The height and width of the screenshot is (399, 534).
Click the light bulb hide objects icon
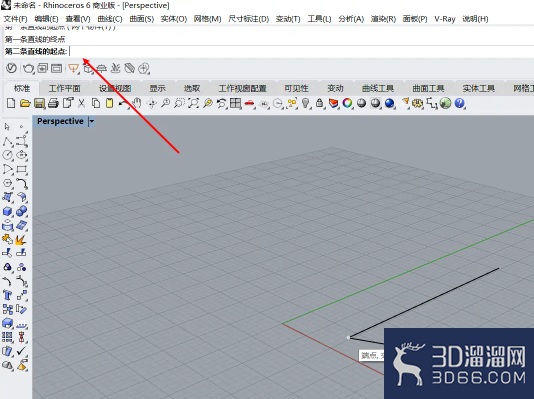click(x=306, y=103)
